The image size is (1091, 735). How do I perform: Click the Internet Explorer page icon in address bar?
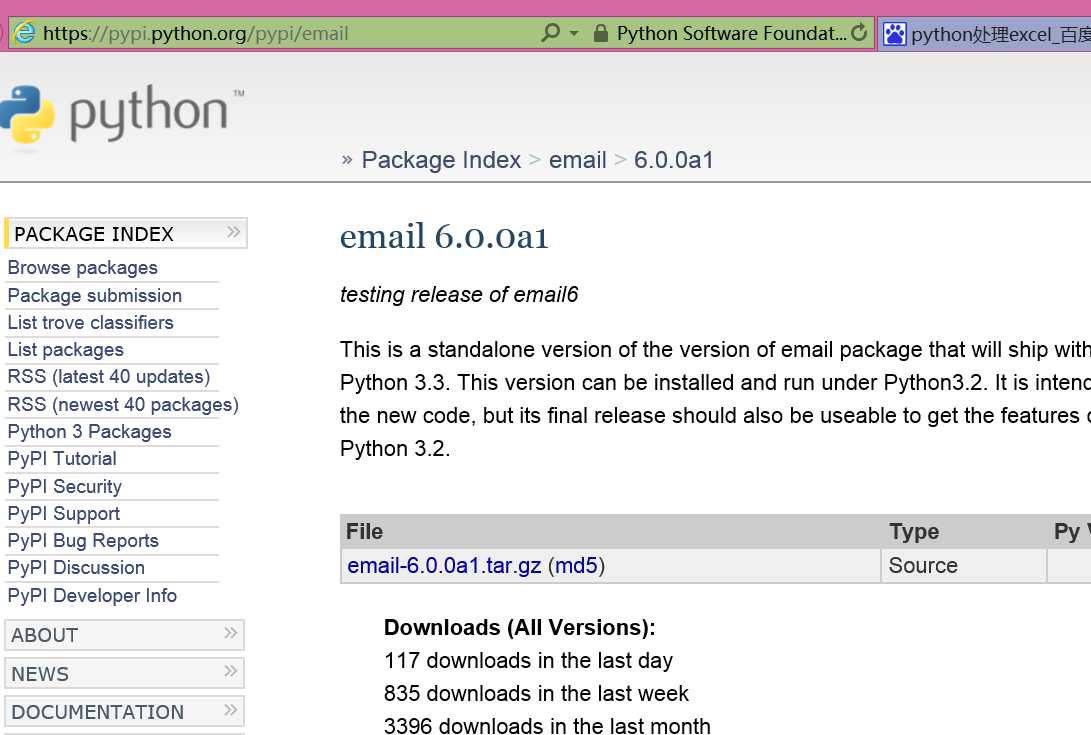(x=25, y=33)
